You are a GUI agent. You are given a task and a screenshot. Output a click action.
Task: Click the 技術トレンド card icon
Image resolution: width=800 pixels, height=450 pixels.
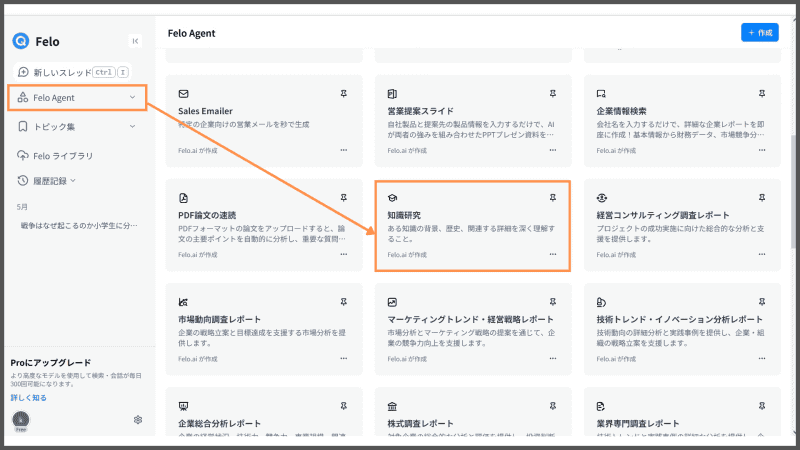[x=601, y=303]
